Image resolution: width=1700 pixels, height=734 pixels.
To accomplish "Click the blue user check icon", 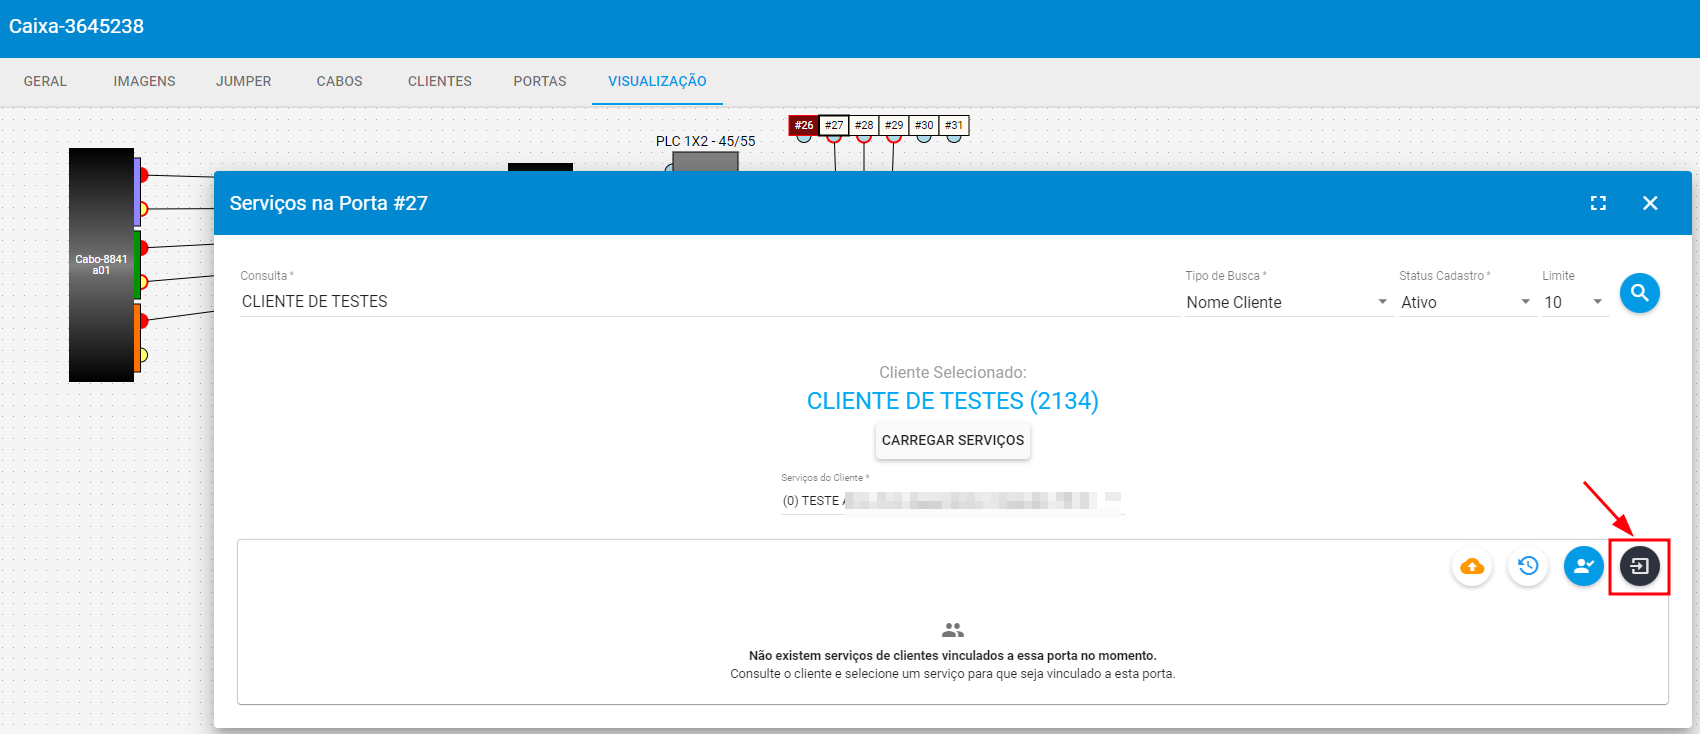I will pos(1584,567).
